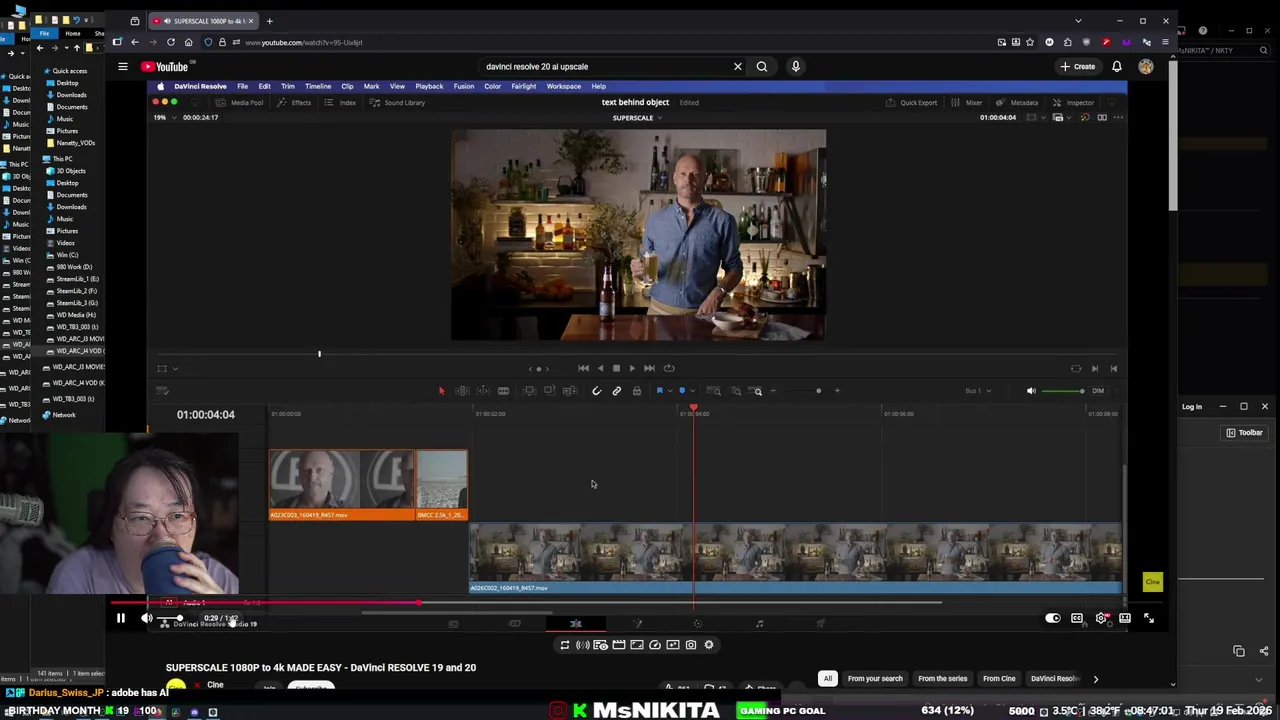This screenshot has width=1280, height=720.
Task: Open the Workspace menu in Resolve
Action: click(x=564, y=86)
